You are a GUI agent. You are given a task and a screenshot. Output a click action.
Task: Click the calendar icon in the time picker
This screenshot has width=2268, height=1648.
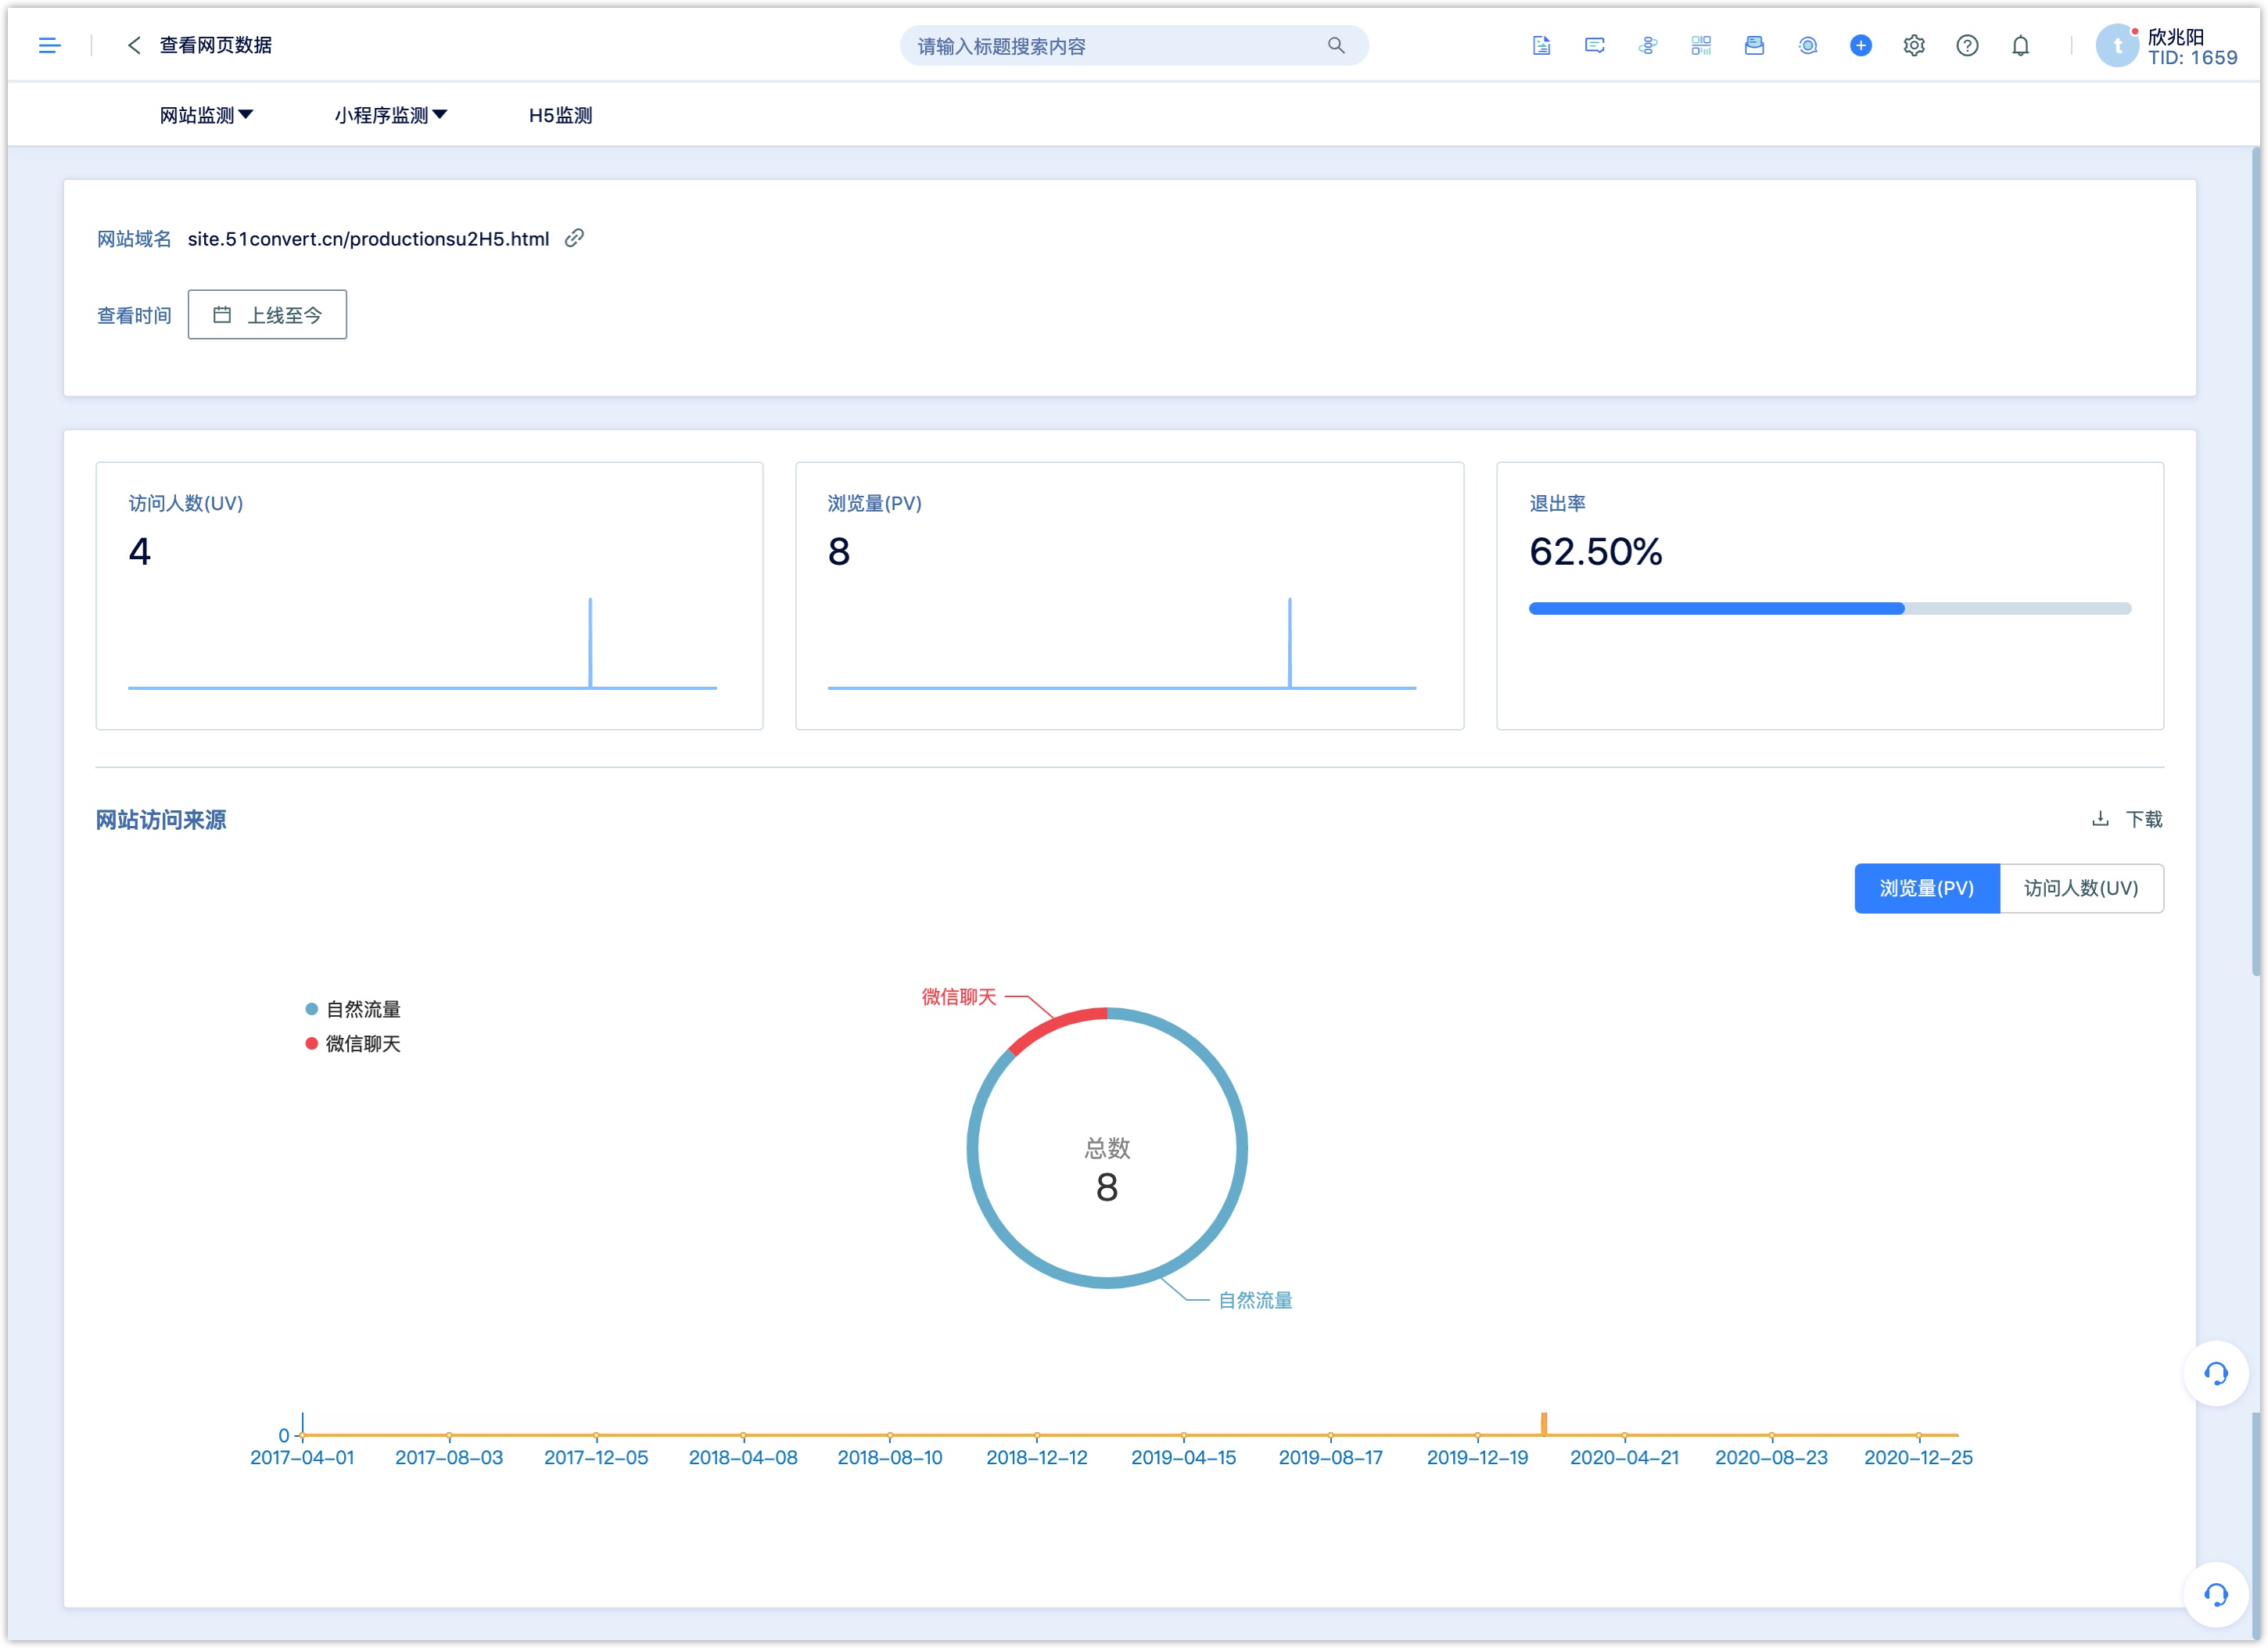222,315
